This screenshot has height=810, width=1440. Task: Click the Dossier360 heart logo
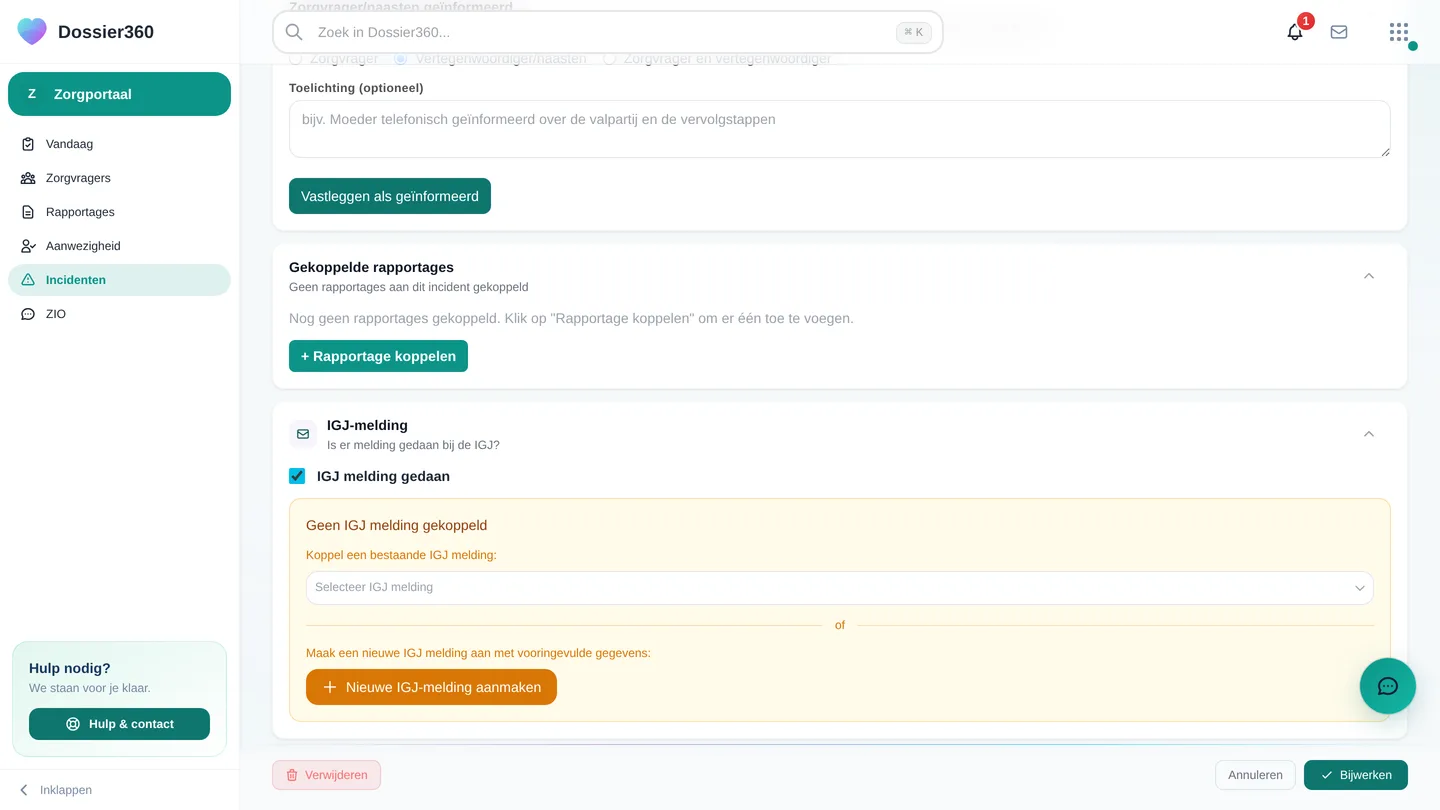pos(32,31)
